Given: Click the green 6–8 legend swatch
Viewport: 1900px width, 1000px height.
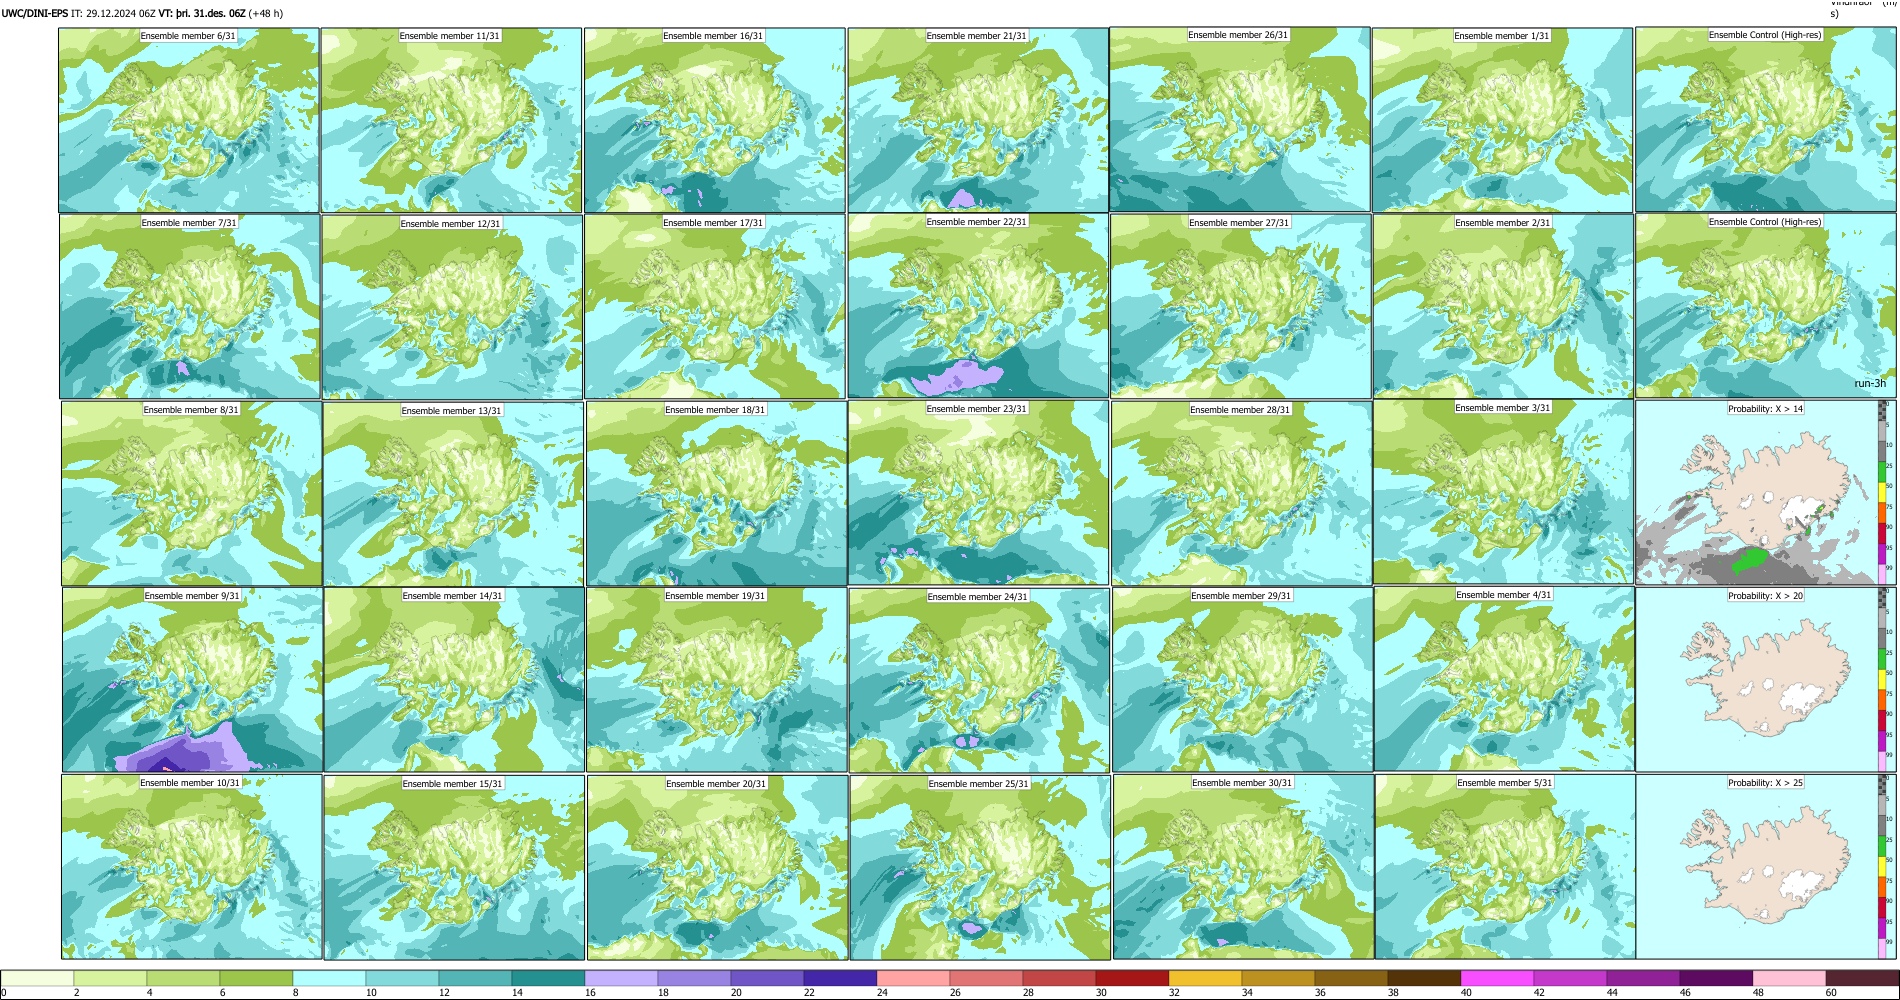Looking at the screenshot, I should pyautogui.click(x=256, y=978).
